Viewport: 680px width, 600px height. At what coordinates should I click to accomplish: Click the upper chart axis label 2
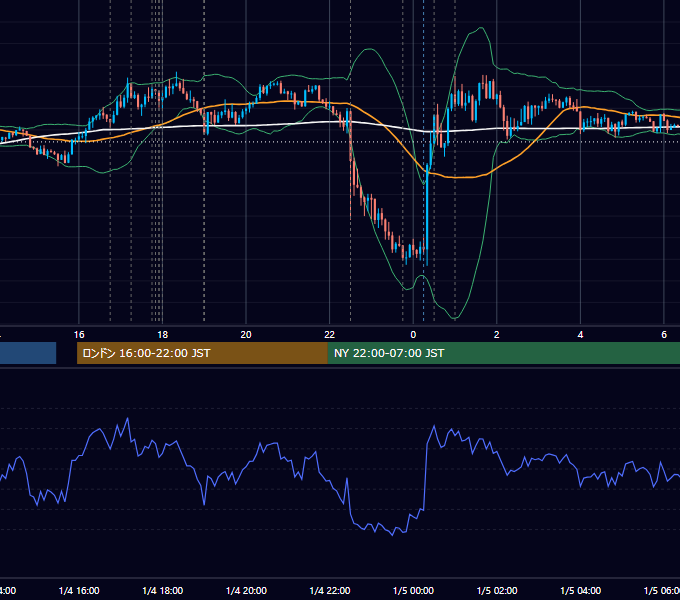pos(497,335)
